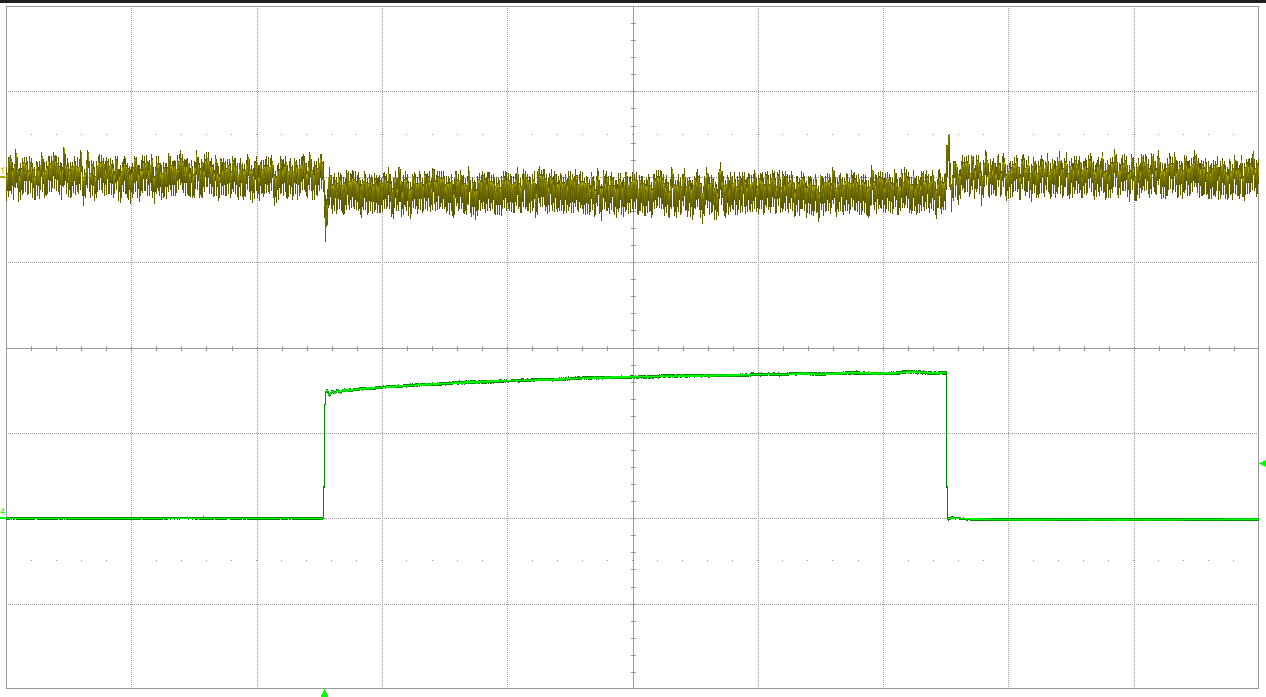The image size is (1266, 697).
Task: Click the falling edge of the green pulse
Action: [x=947, y=445]
